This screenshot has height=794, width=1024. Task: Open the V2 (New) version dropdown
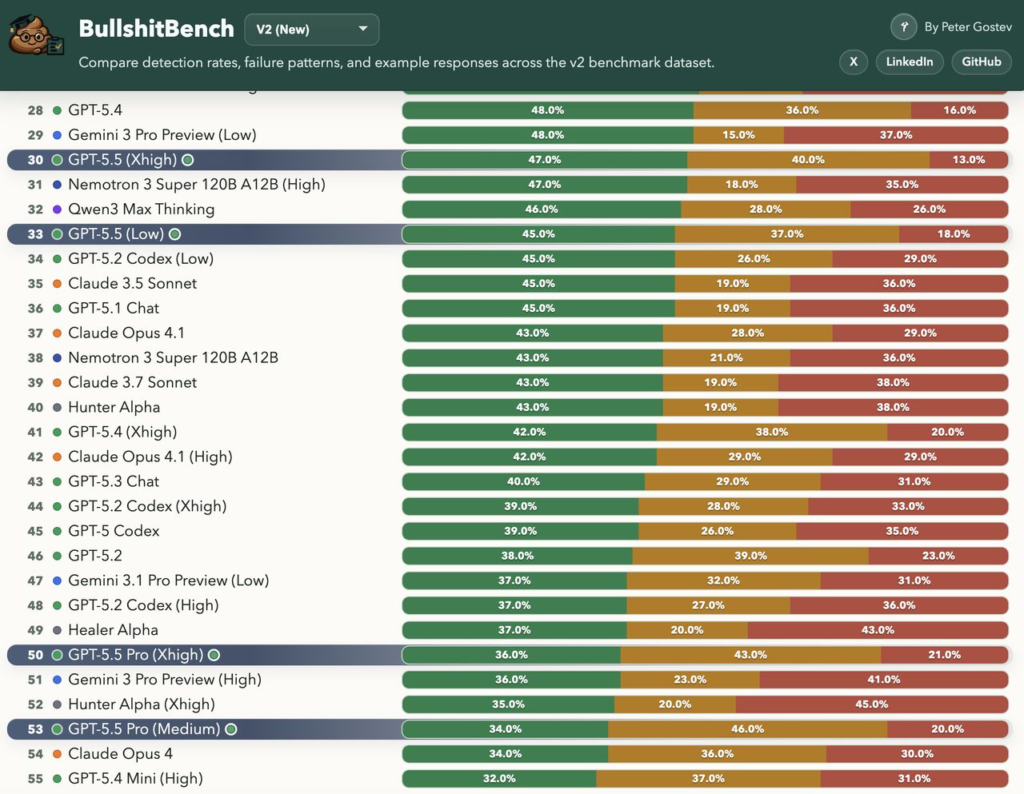[x=311, y=30]
